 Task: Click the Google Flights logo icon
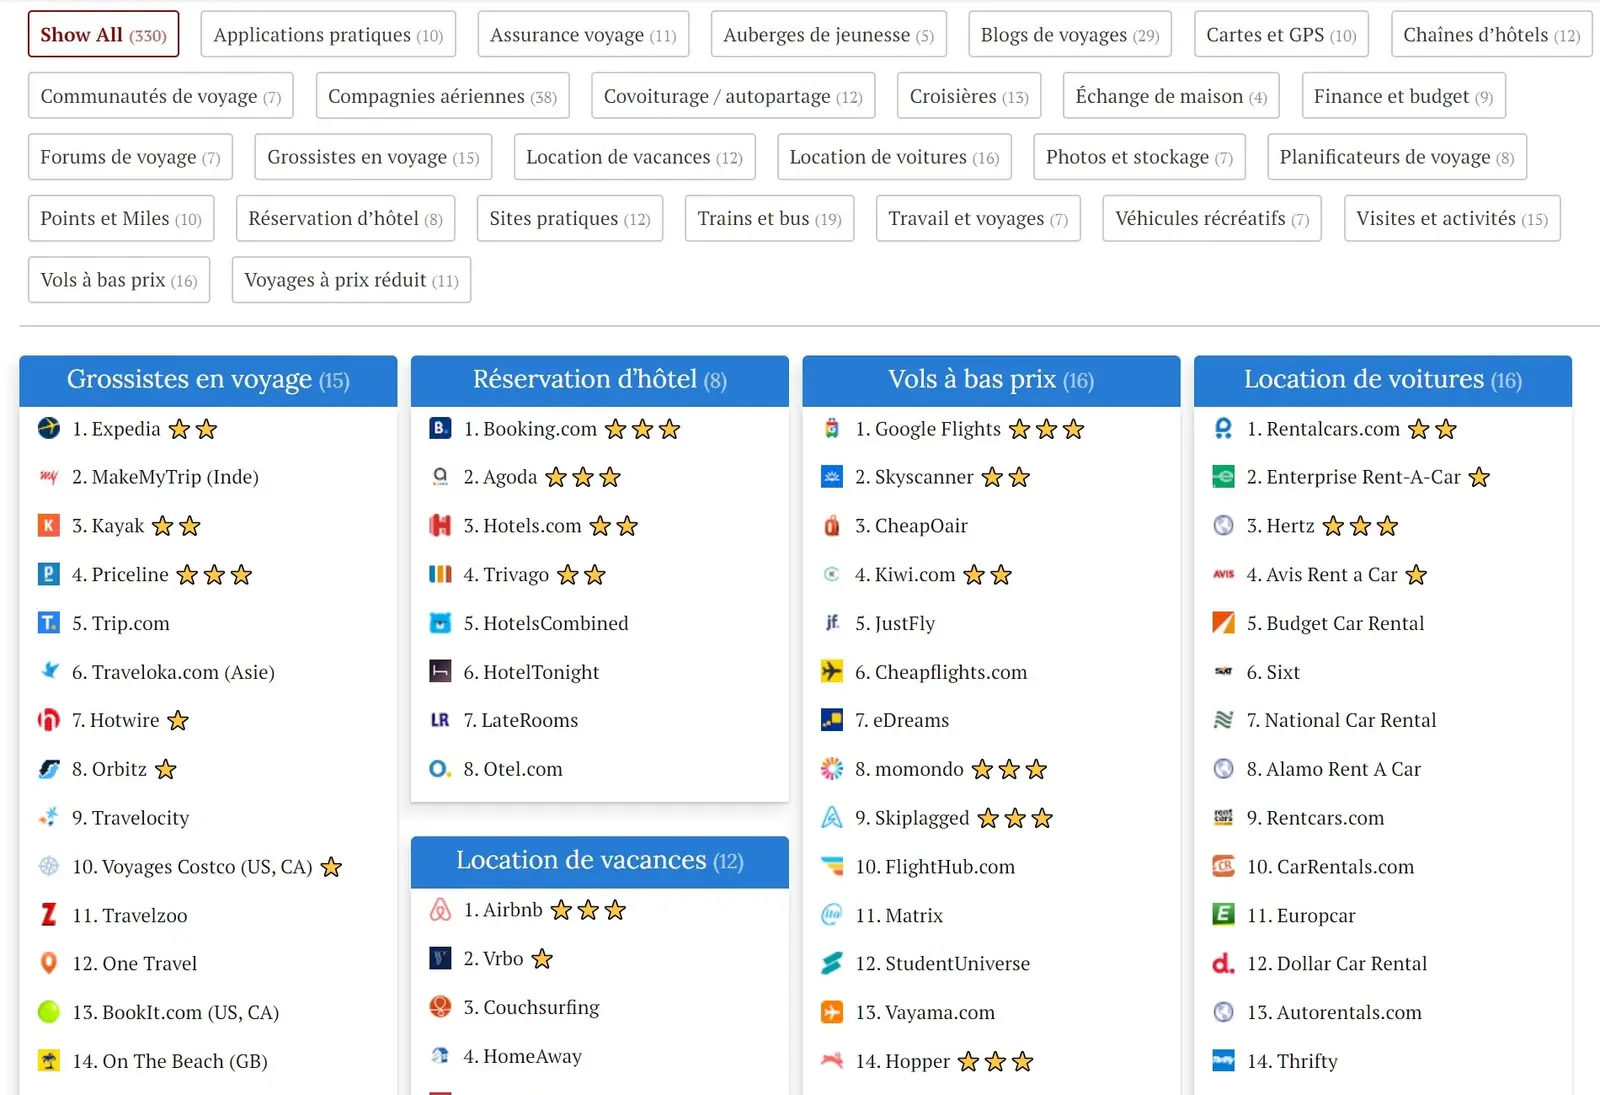click(832, 429)
